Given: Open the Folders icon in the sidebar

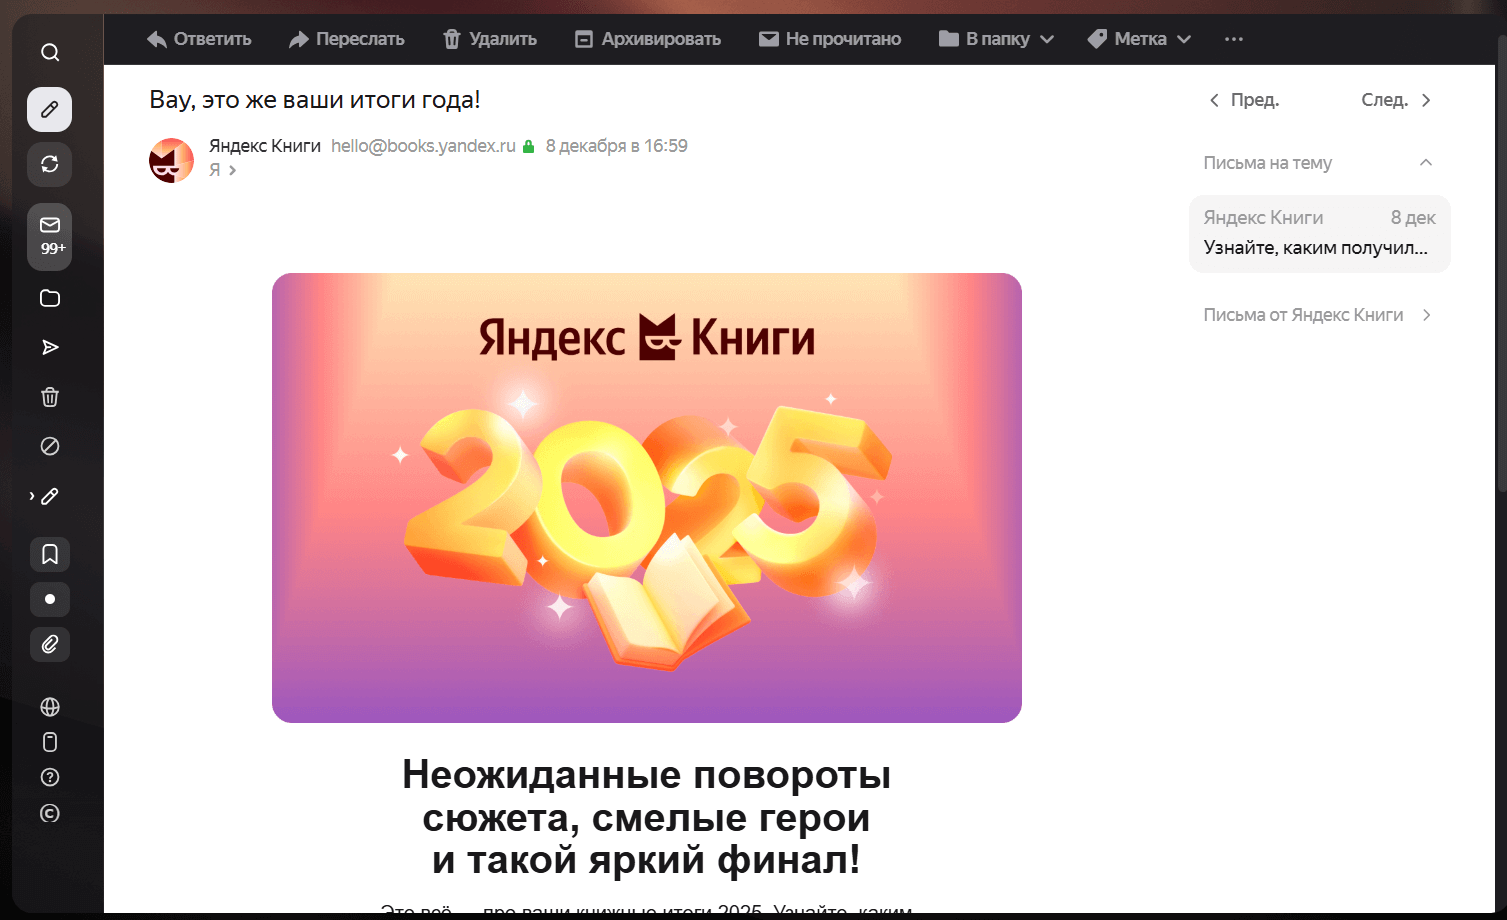Looking at the screenshot, I should pos(49,298).
